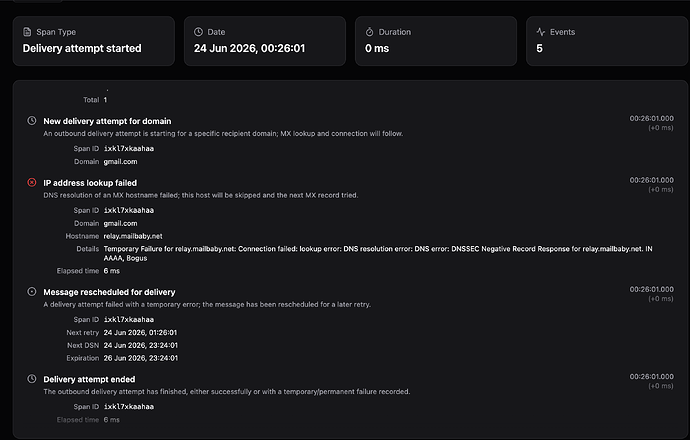Select gmail.com domain under New delivery attempt
Screen dimensions: 690x440
(x=121, y=161)
